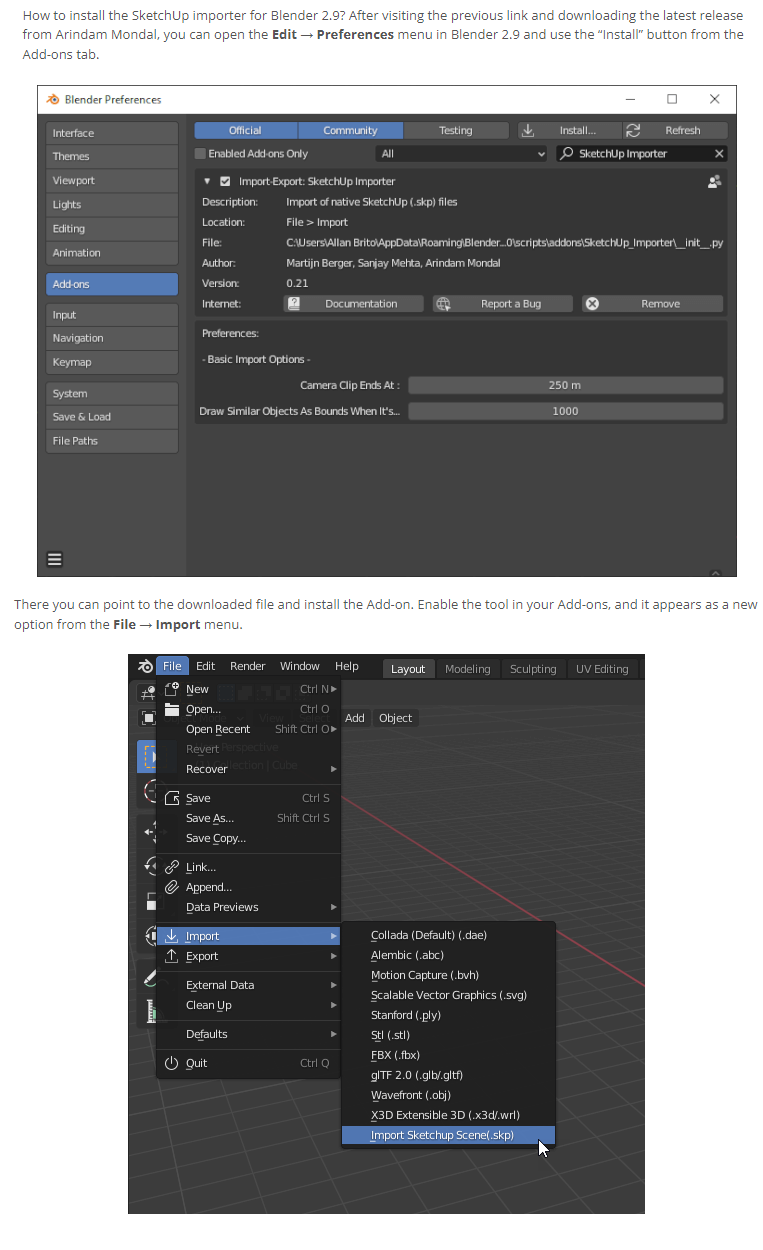Click the Quit power icon
This screenshot has height=1250, width=763.
tap(171, 1063)
